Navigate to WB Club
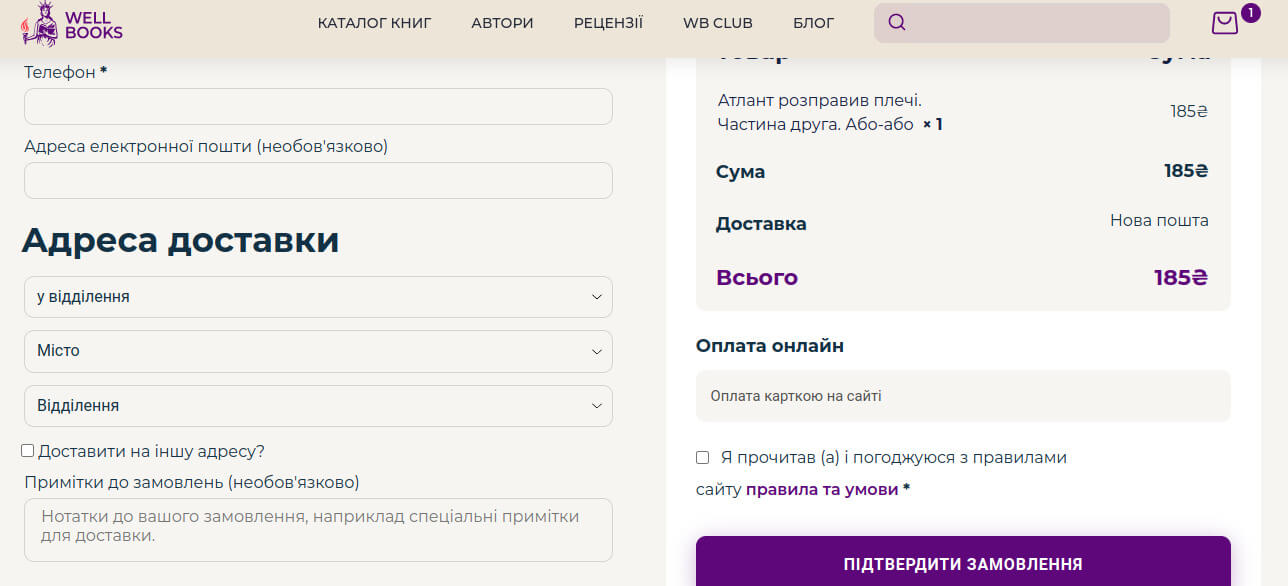Image resolution: width=1288 pixels, height=586 pixels. (717, 23)
